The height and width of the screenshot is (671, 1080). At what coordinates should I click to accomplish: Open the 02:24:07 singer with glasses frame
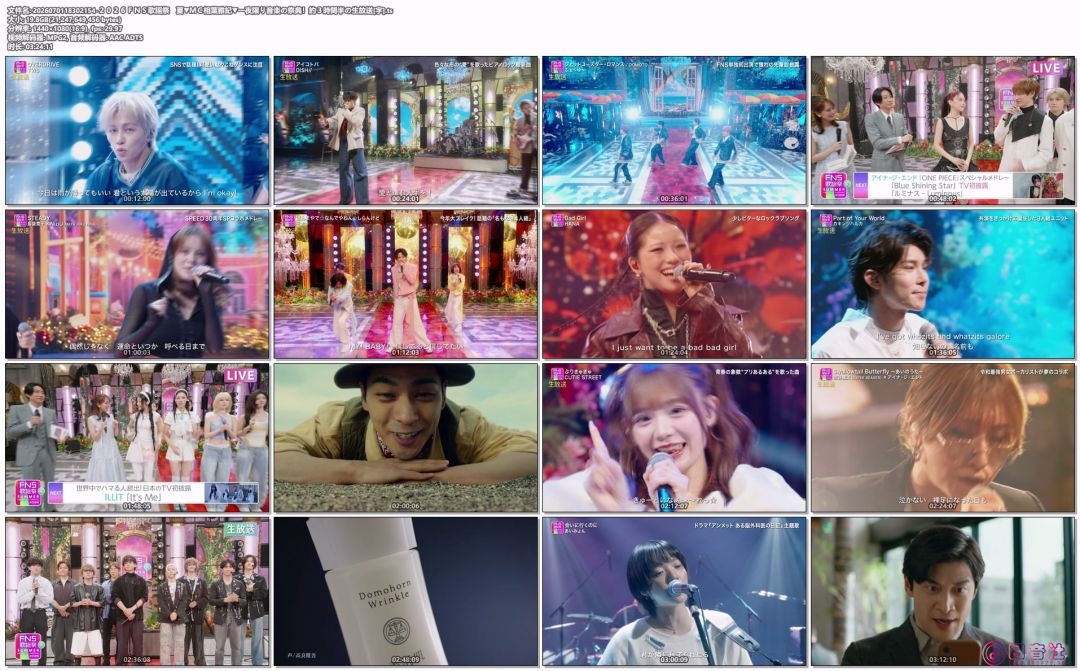click(x=943, y=438)
